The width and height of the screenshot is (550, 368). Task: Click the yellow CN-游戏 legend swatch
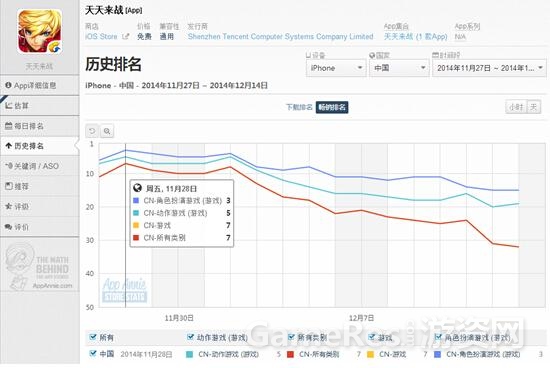(370, 354)
